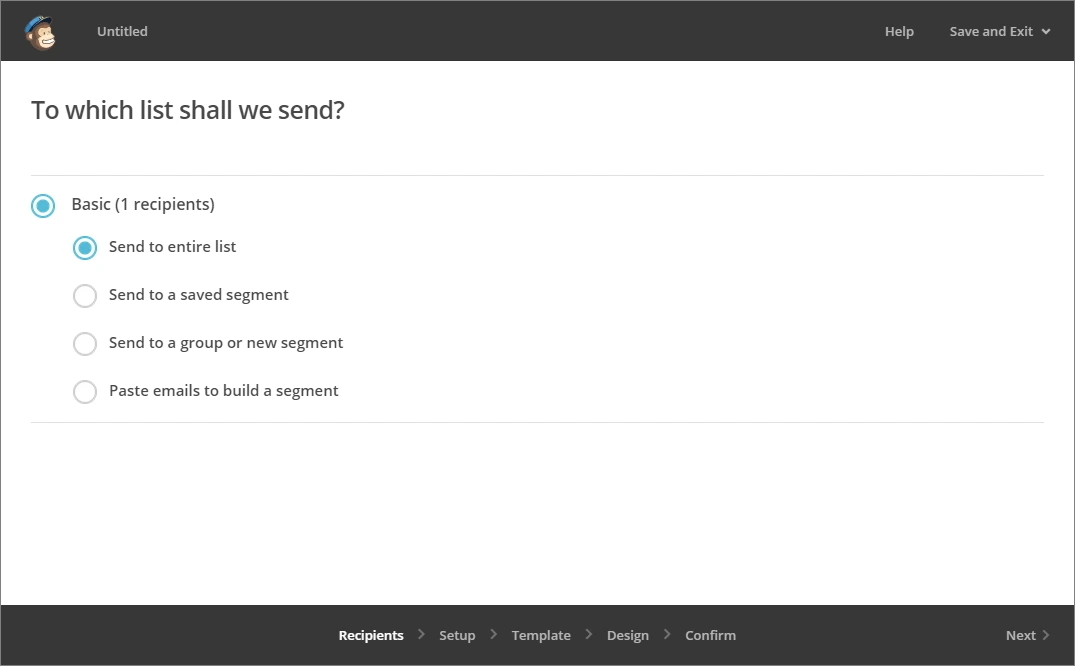Open the Design step
This screenshot has height=666, width=1075.
click(x=627, y=635)
